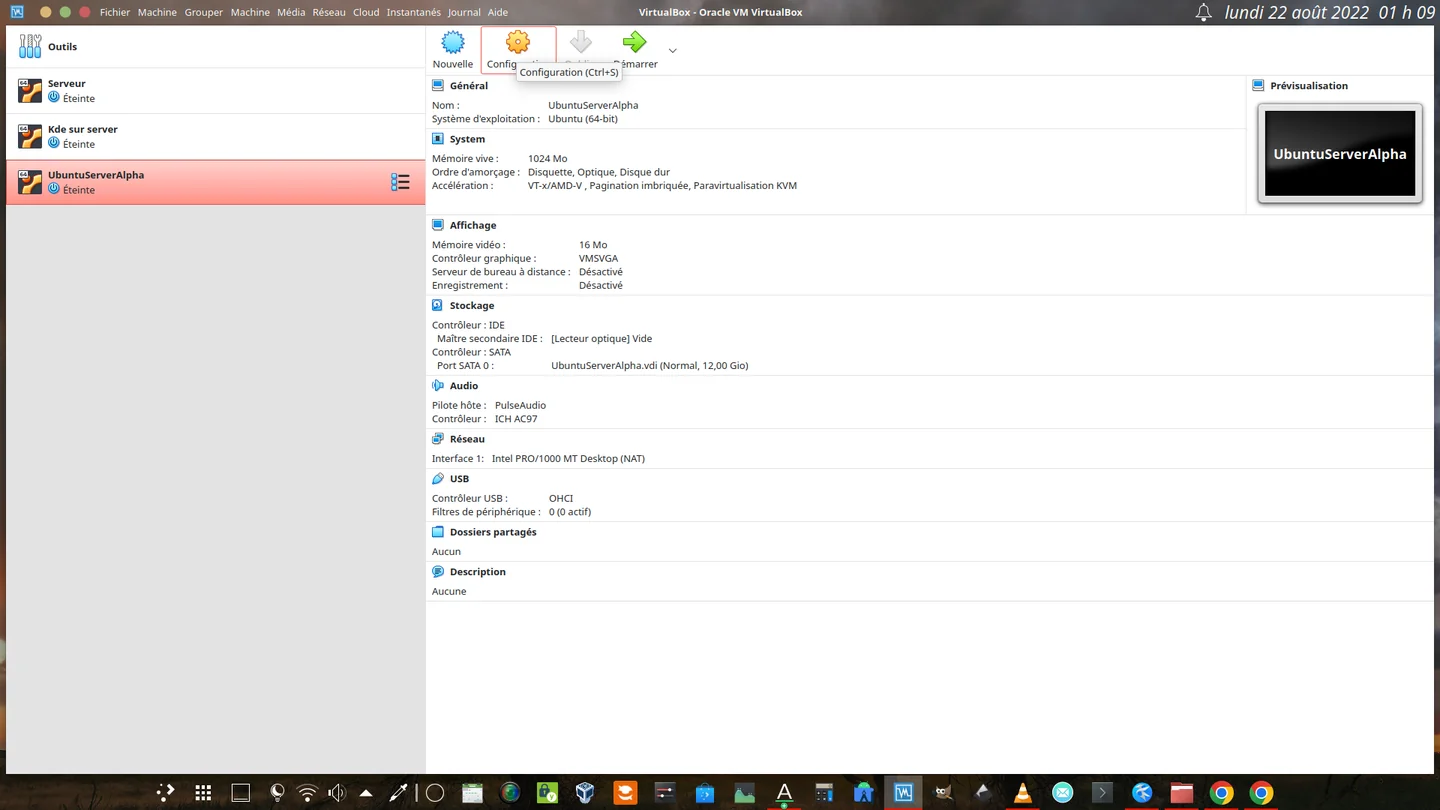1440x810 pixels.
Task: Click 'Intel PRO/1000 MT Desktop (NAT)' network value
Action: pyautogui.click(x=568, y=459)
